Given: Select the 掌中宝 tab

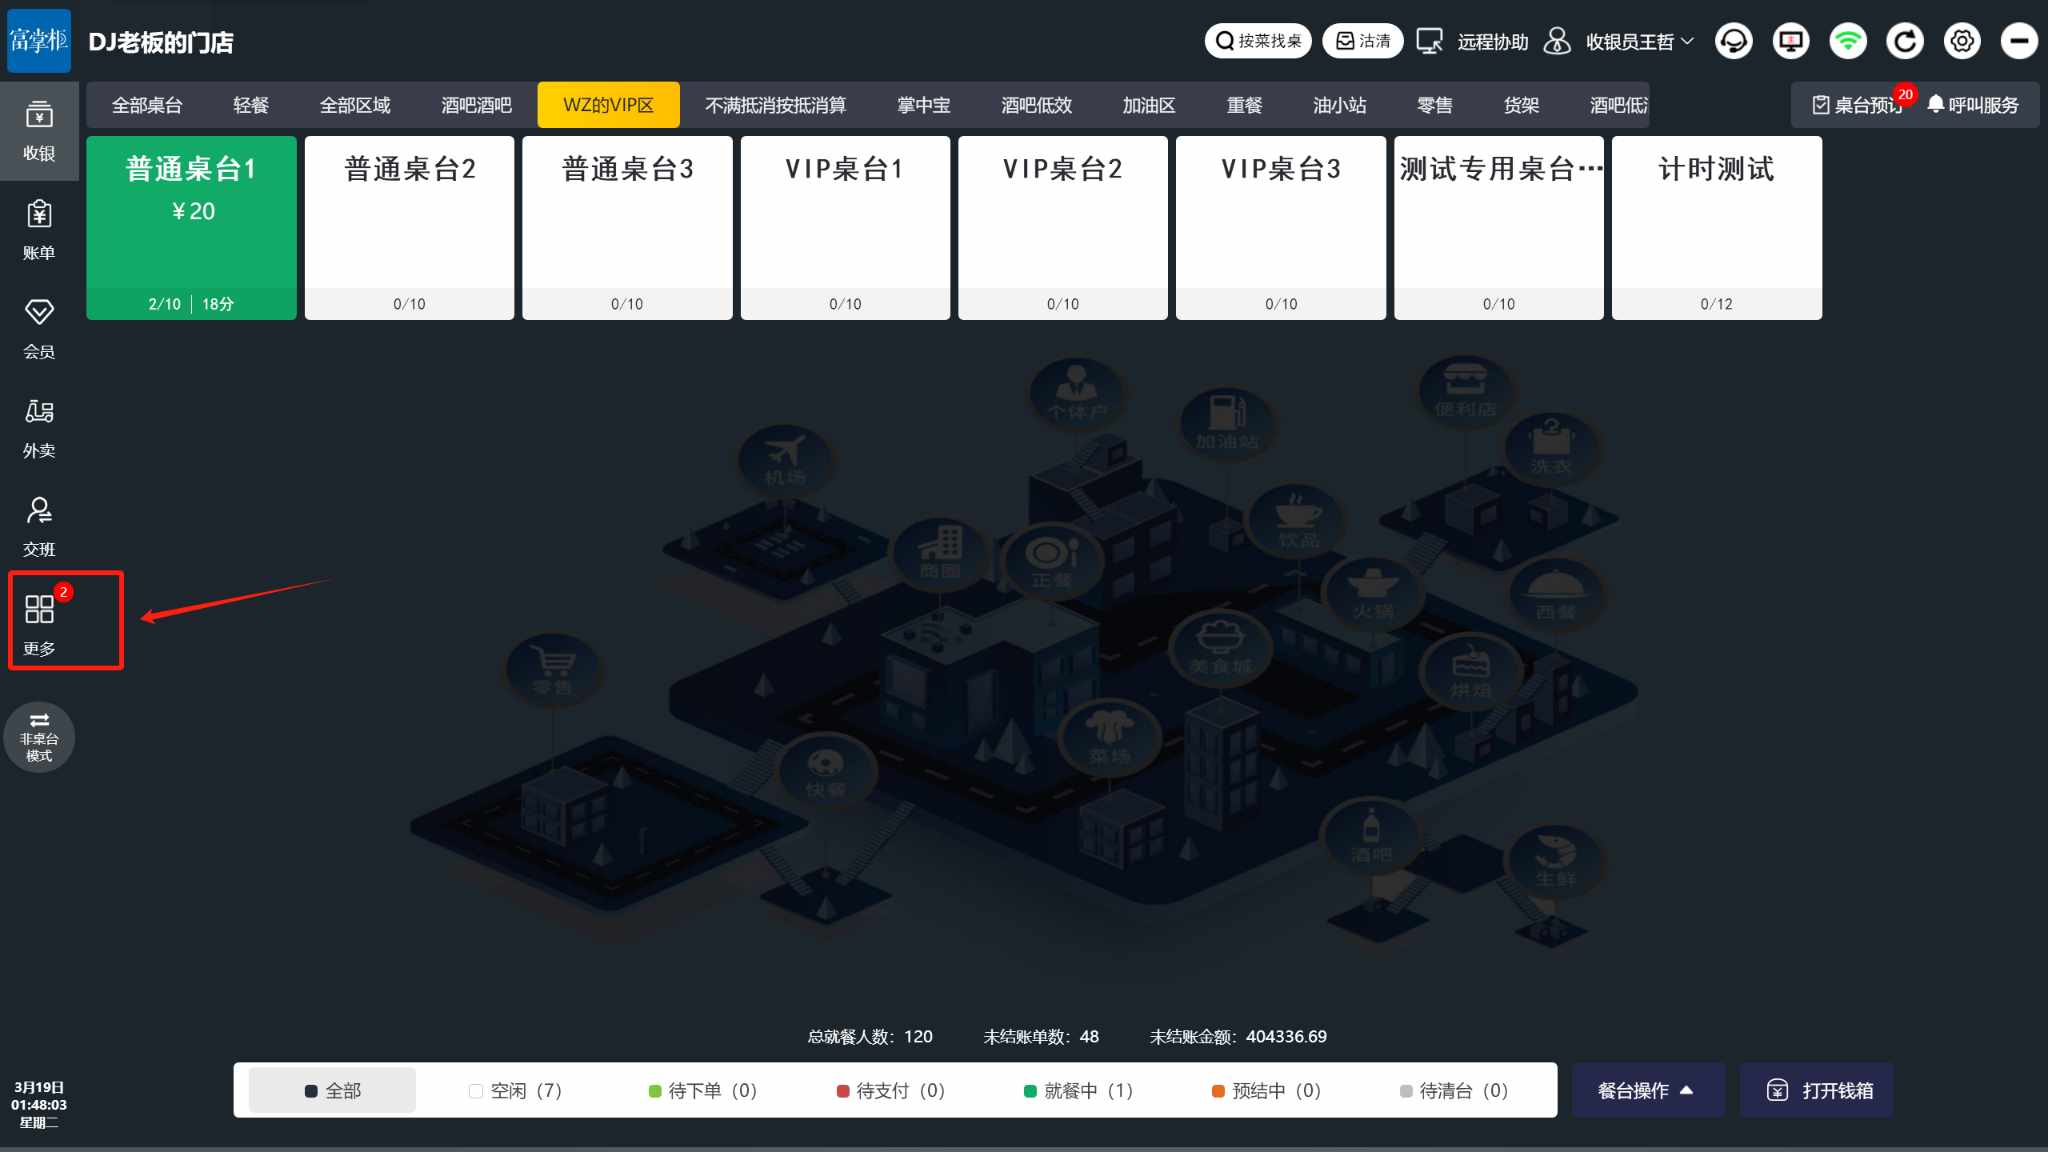Looking at the screenshot, I should [923, 105].
